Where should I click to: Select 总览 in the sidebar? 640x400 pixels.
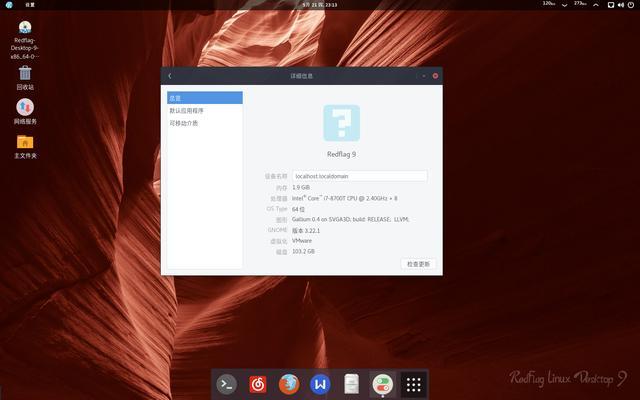(204, 98)
